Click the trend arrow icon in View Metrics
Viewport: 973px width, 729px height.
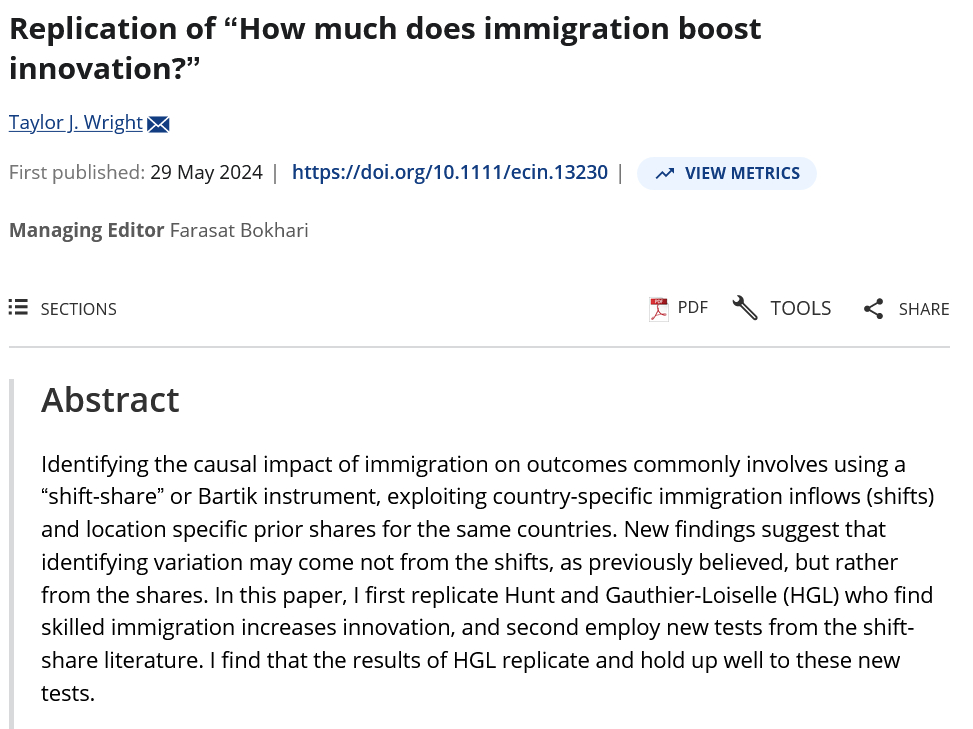point(664,174)
